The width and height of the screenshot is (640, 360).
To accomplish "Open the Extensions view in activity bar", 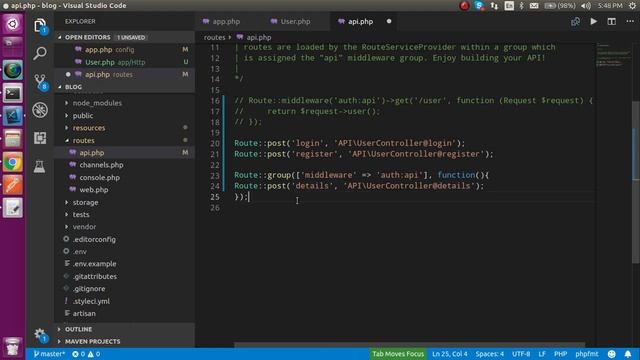I will click(40, 138).
